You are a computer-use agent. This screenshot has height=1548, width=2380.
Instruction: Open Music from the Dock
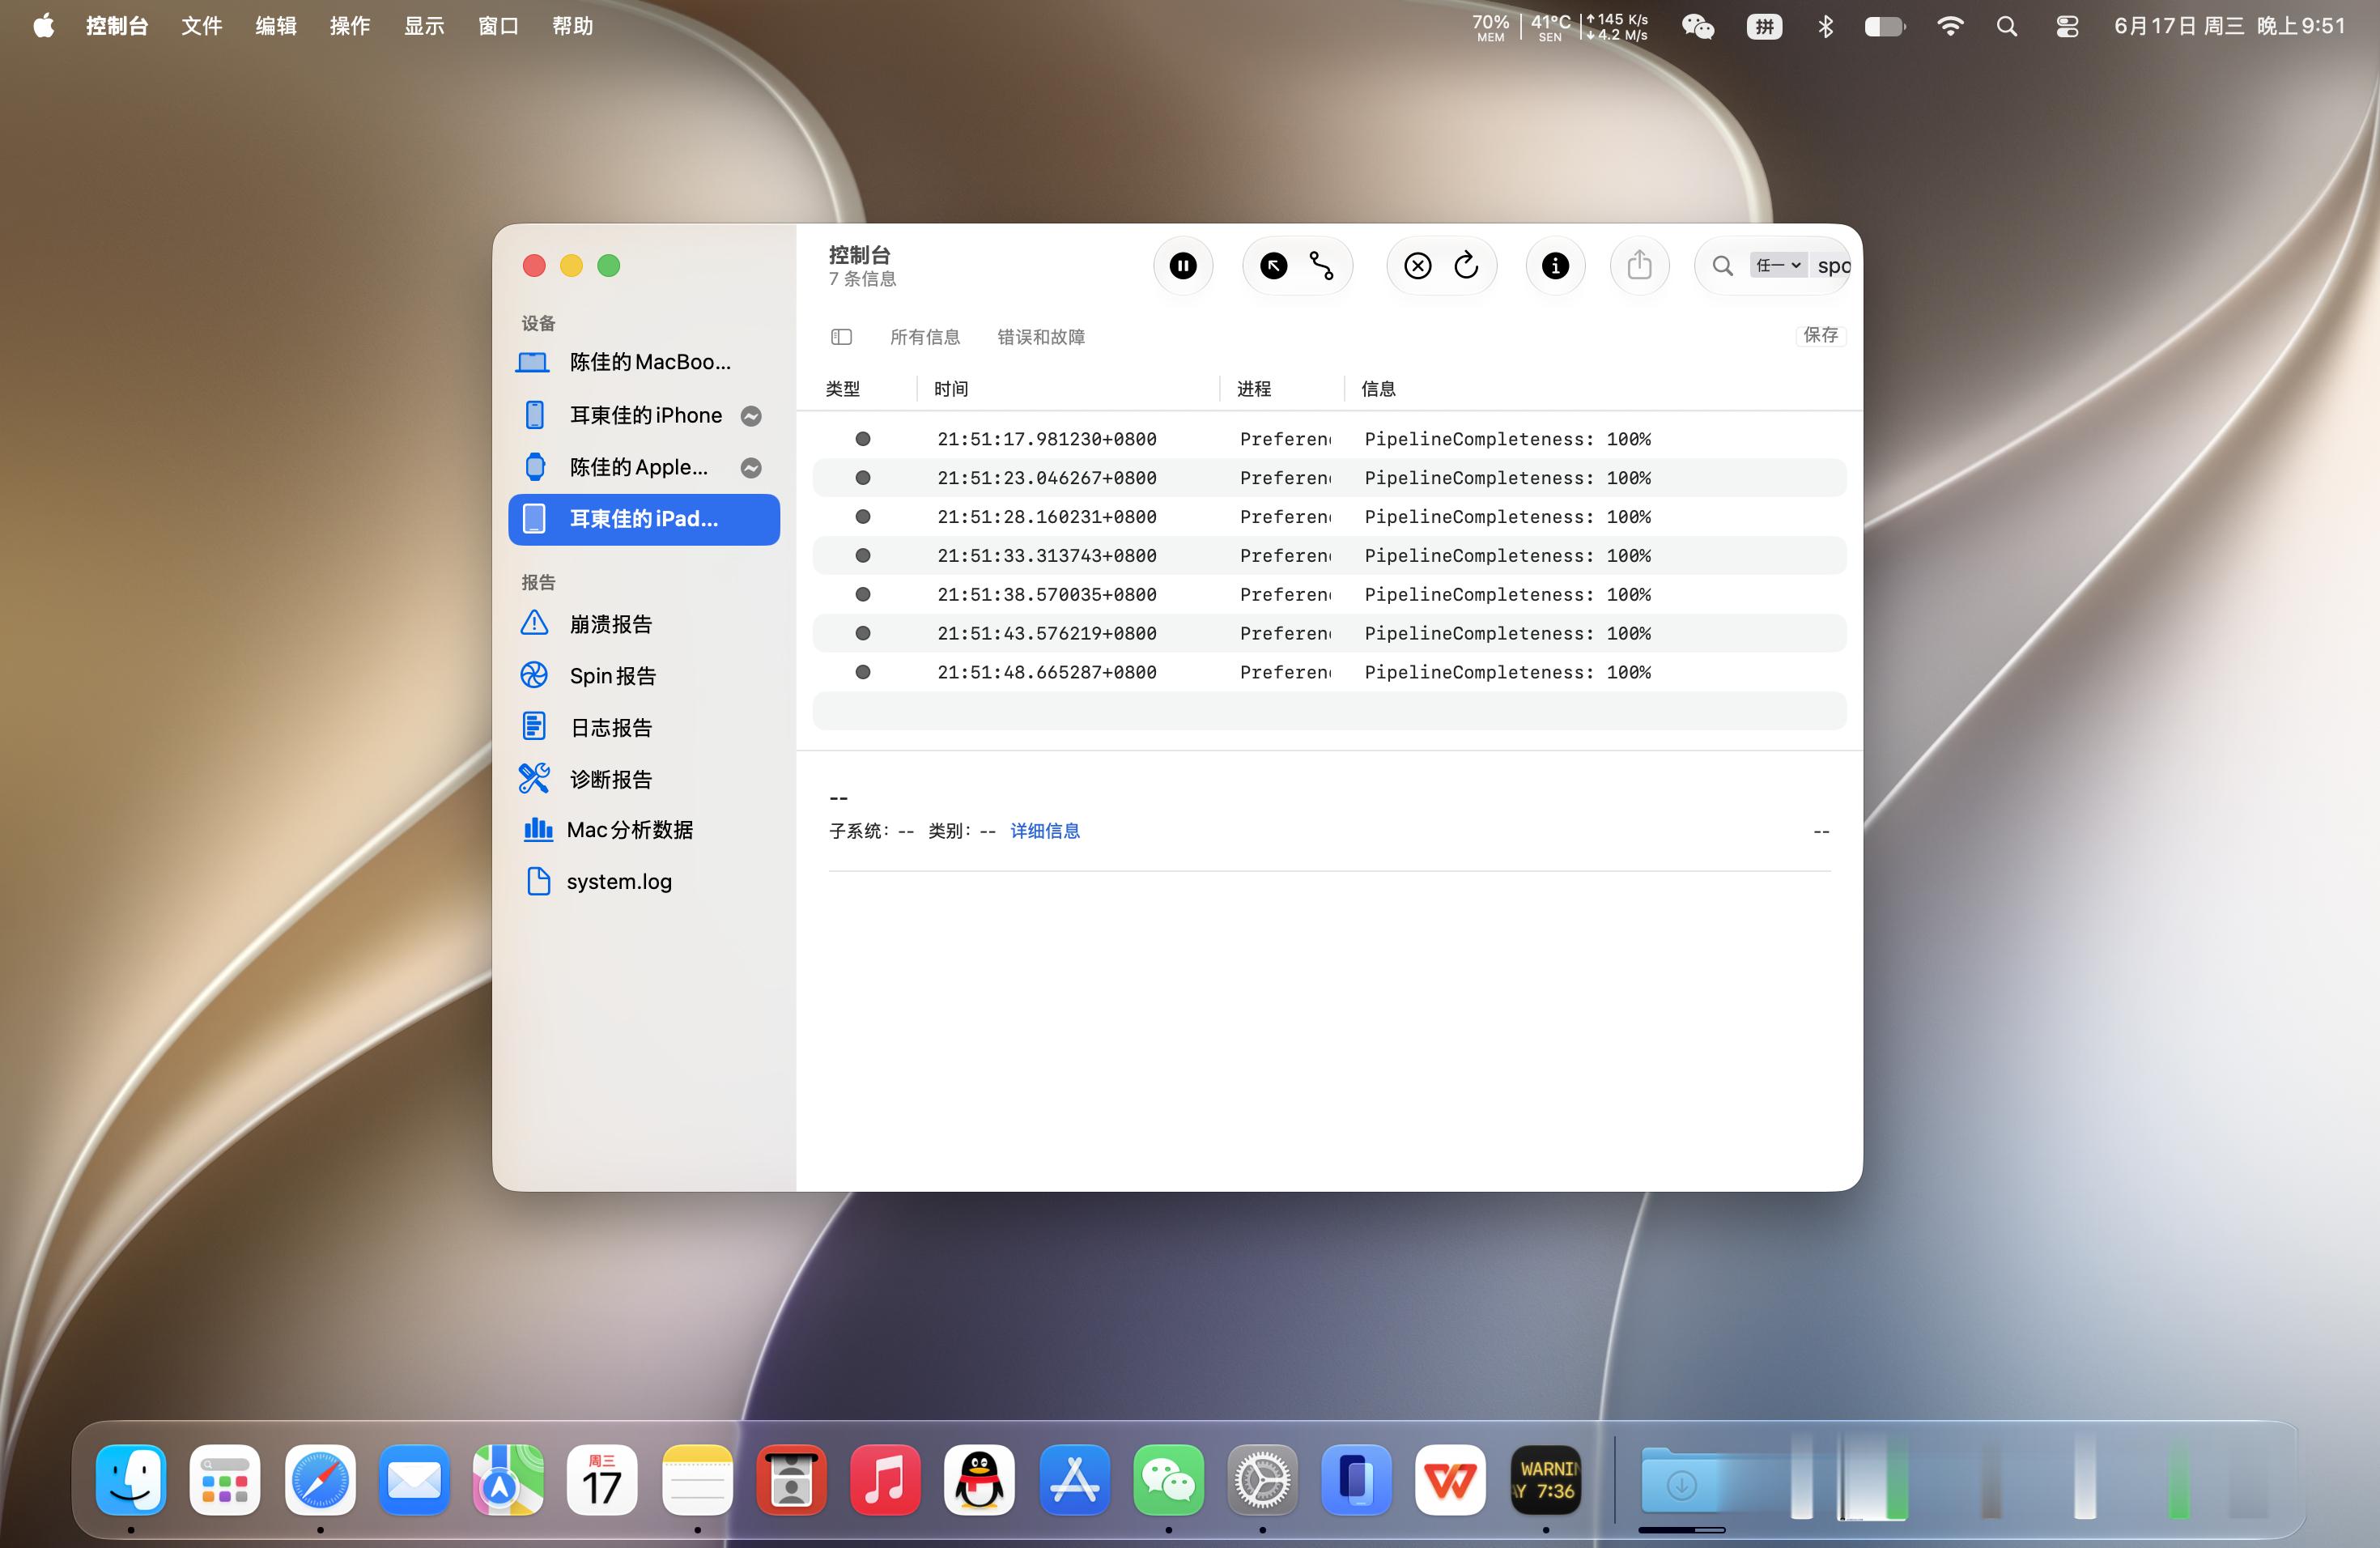885,1479
